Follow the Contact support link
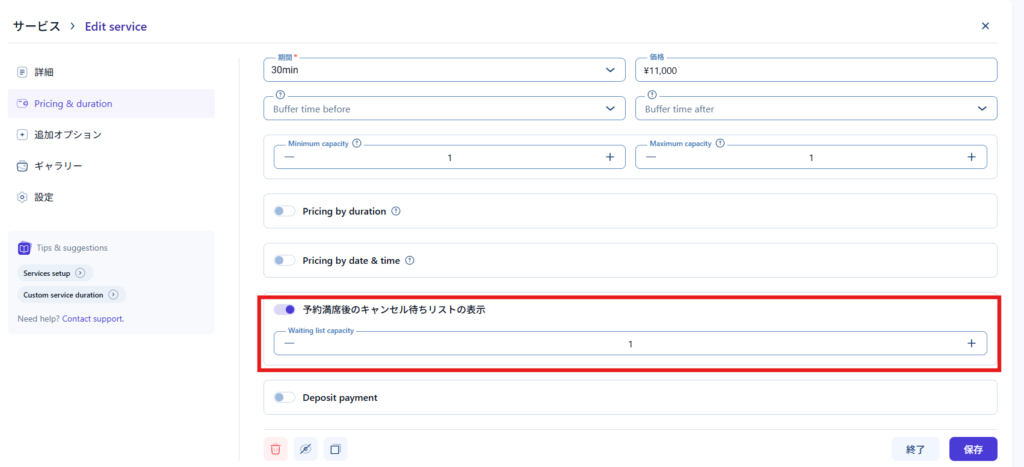1024x467 pixels. [x=93, y=319]
